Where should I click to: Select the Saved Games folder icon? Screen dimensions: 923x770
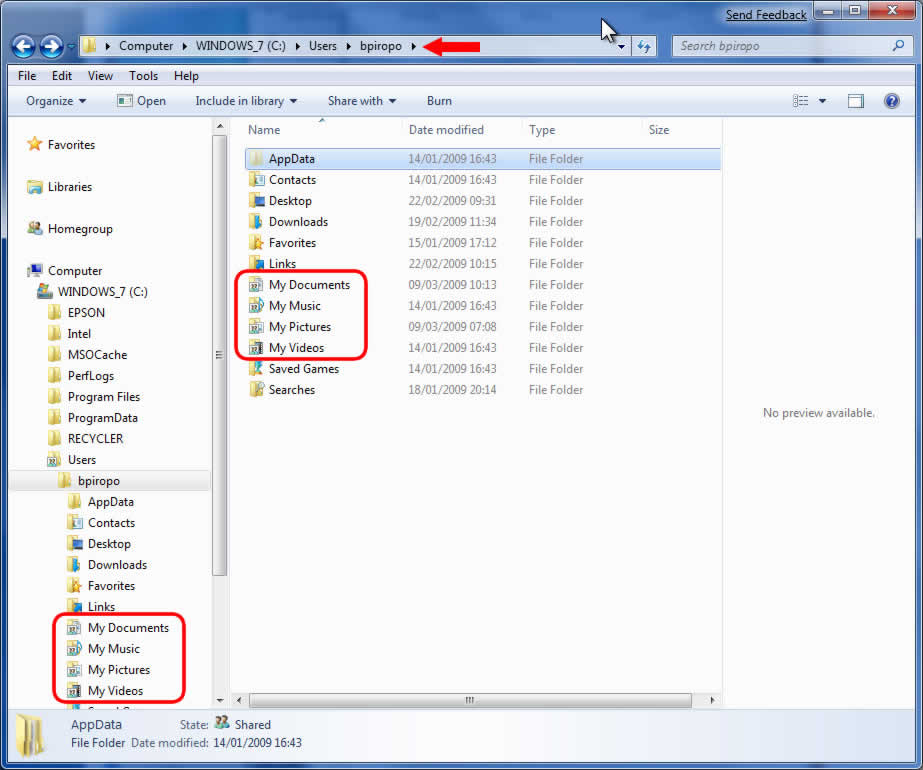coord(256,369)
